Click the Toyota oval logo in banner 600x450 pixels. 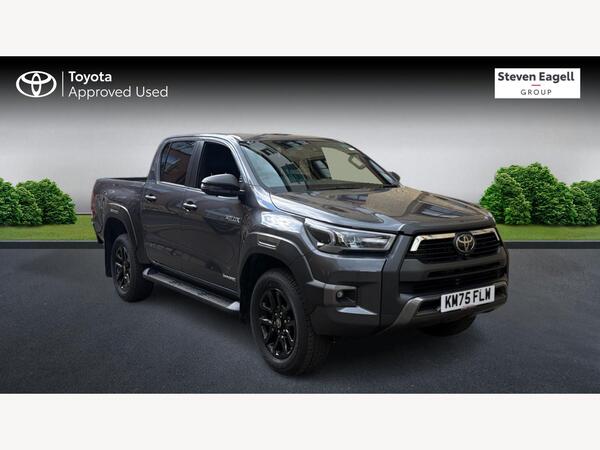[36, 84]
